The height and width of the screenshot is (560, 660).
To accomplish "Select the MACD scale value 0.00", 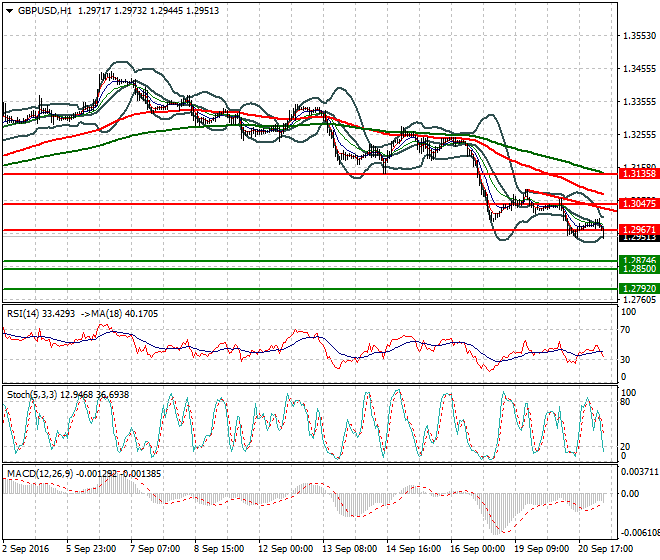I will (x=630, y=493).
